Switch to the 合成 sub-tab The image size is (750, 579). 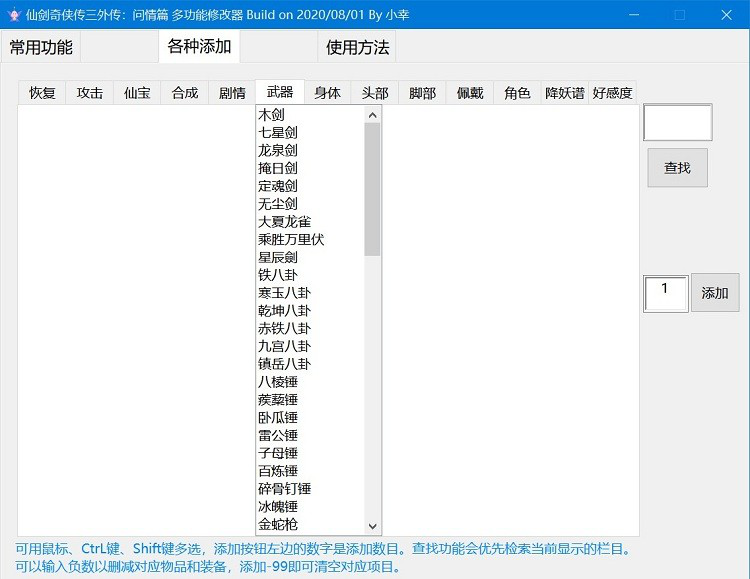[x=185, y=93]
